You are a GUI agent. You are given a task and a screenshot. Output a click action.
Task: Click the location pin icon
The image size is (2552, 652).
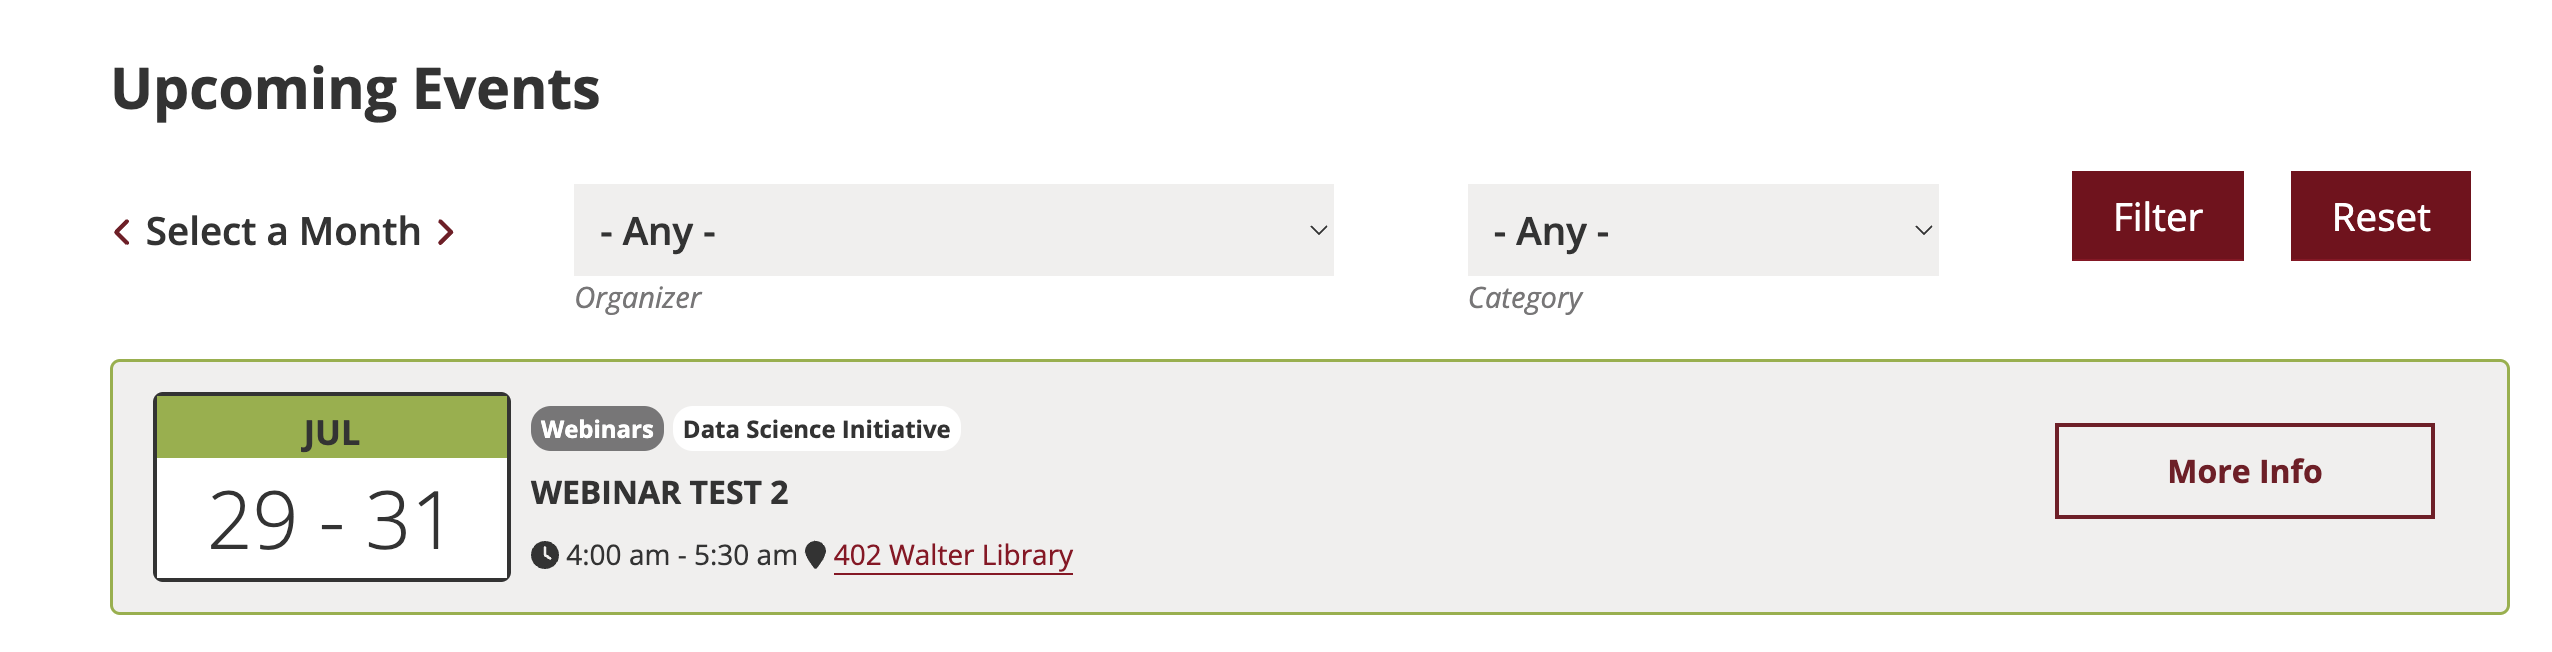[x=816, y=555]
